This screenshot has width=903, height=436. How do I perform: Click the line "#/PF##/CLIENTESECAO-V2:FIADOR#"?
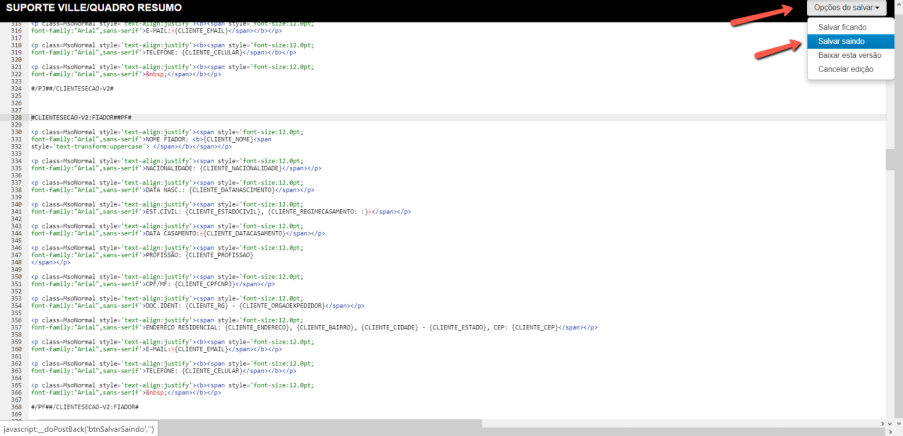[85, 407]
